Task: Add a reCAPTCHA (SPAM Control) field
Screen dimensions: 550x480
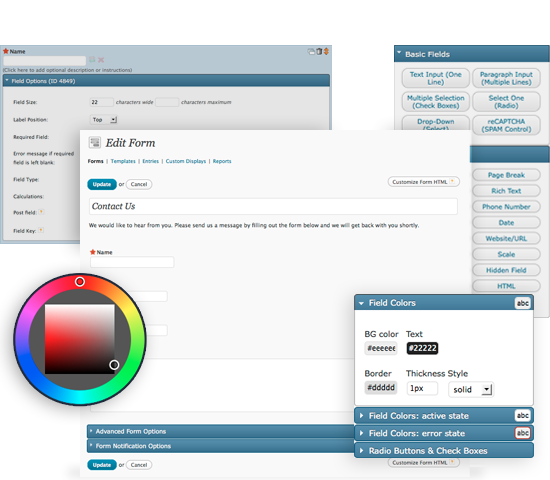Action: (x=506, y=125)
